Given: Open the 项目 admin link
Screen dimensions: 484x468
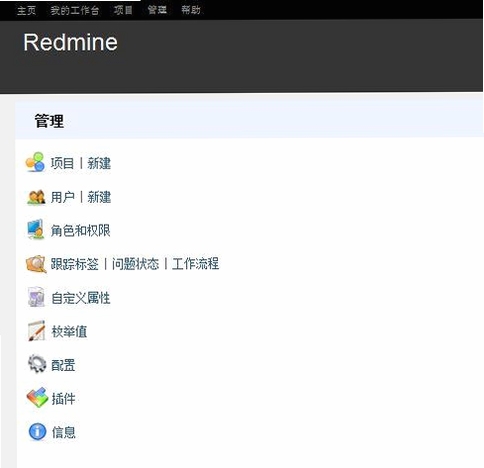Looking at the screenshot, I should click(62, 163).
